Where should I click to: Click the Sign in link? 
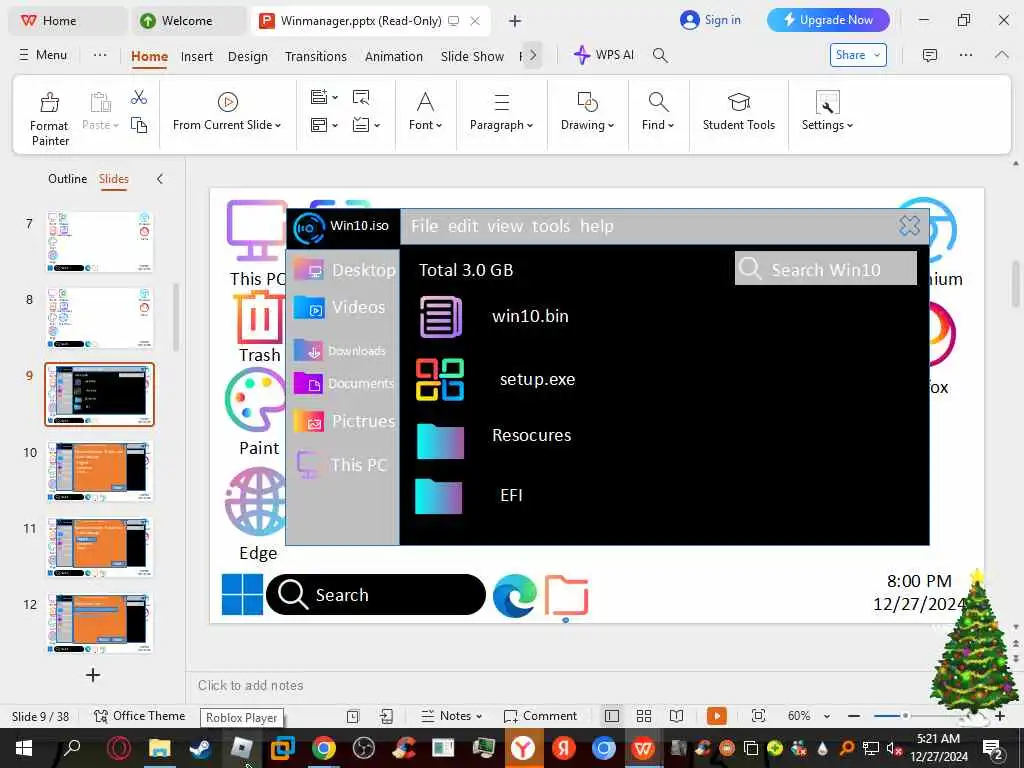[711, 20]
